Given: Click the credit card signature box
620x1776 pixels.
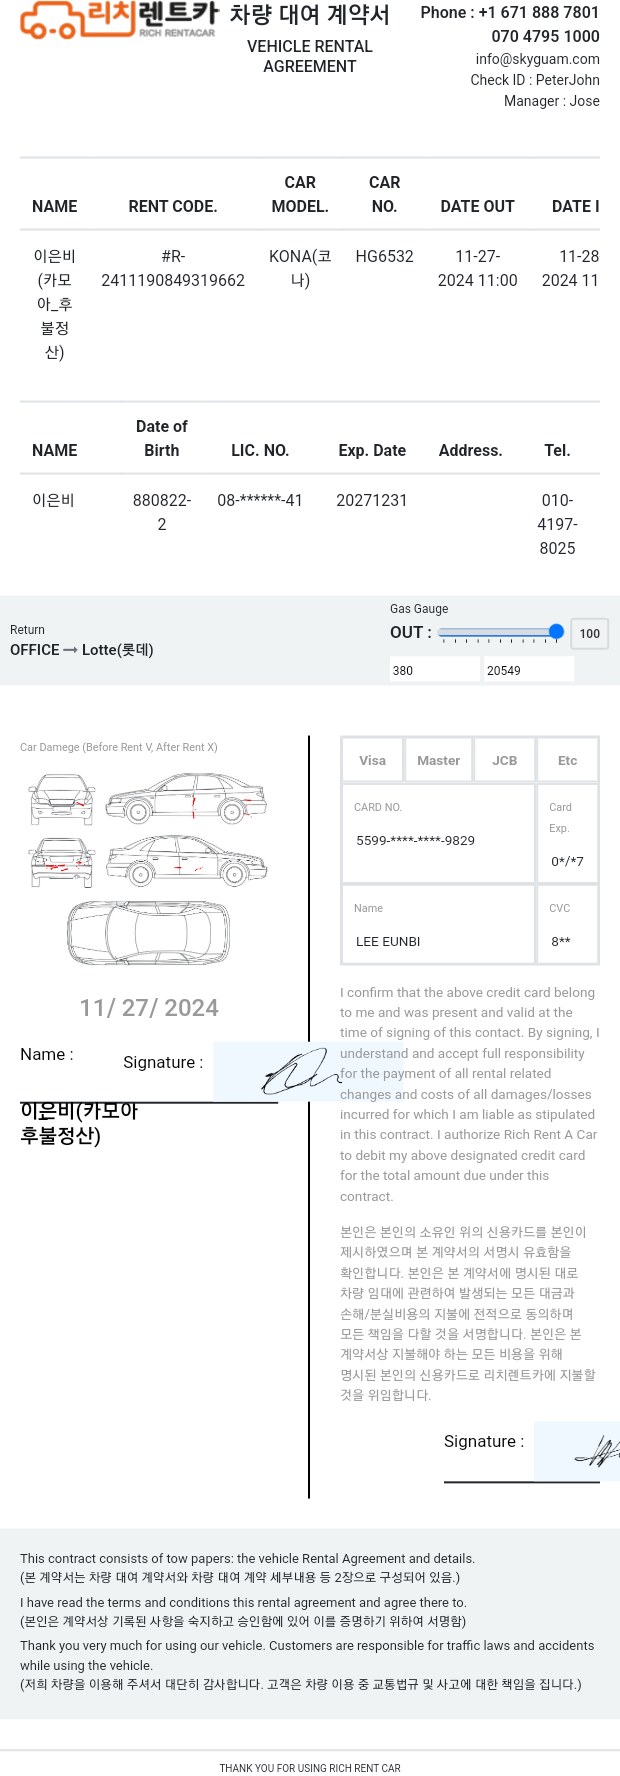Looking at the screenshot, I should [577, 1451].
